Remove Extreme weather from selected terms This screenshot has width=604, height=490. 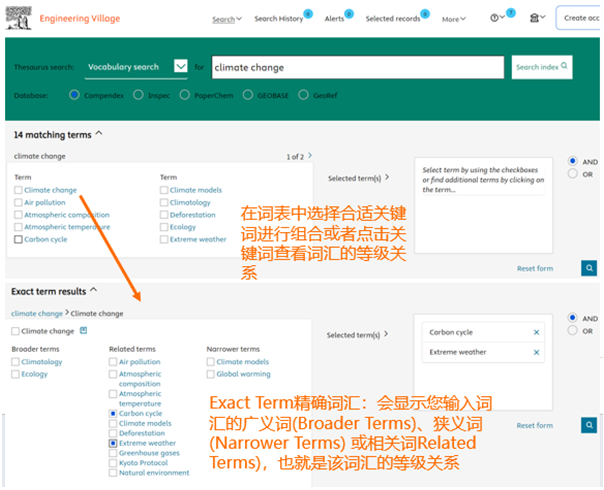536,353
